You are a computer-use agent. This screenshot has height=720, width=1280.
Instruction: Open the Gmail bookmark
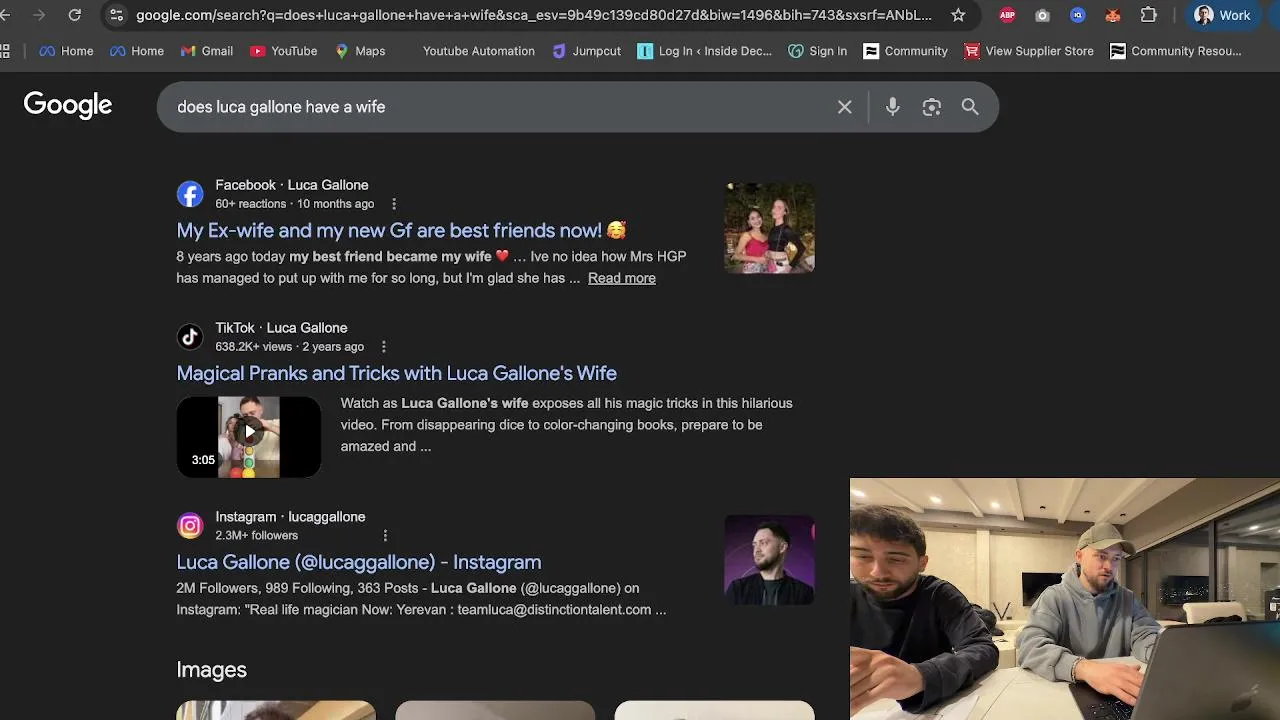coord(206,51)
